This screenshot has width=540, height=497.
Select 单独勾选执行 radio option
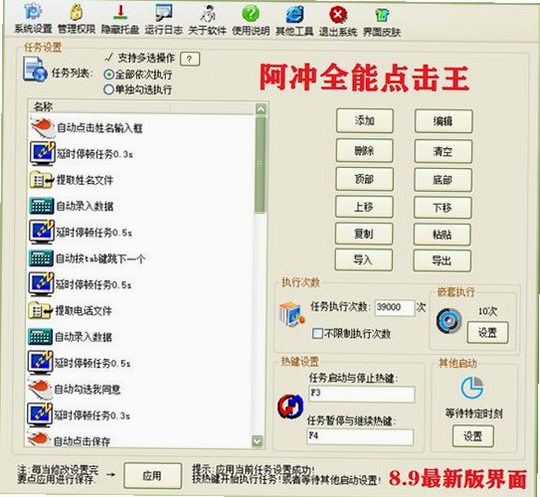point(138,90)
